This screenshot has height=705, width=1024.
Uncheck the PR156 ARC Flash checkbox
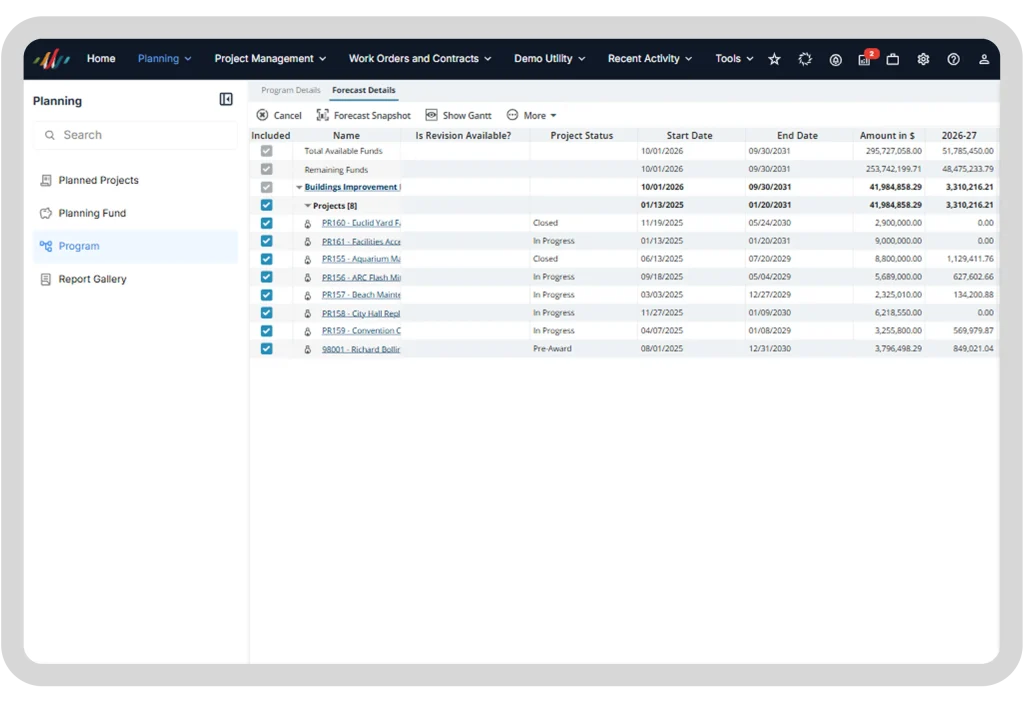click(266, 277)
